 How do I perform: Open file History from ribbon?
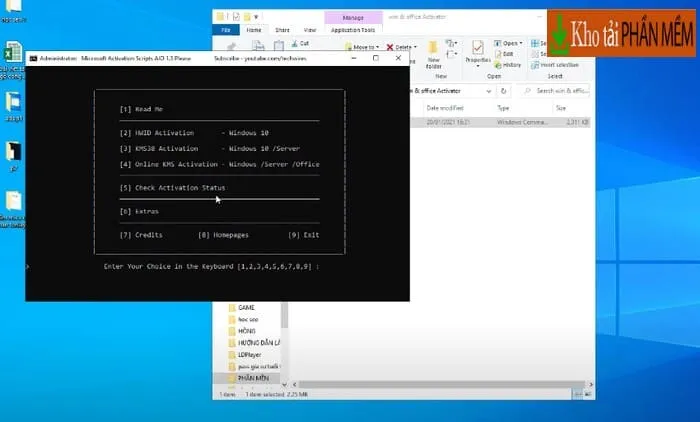[x=508, y=65]
